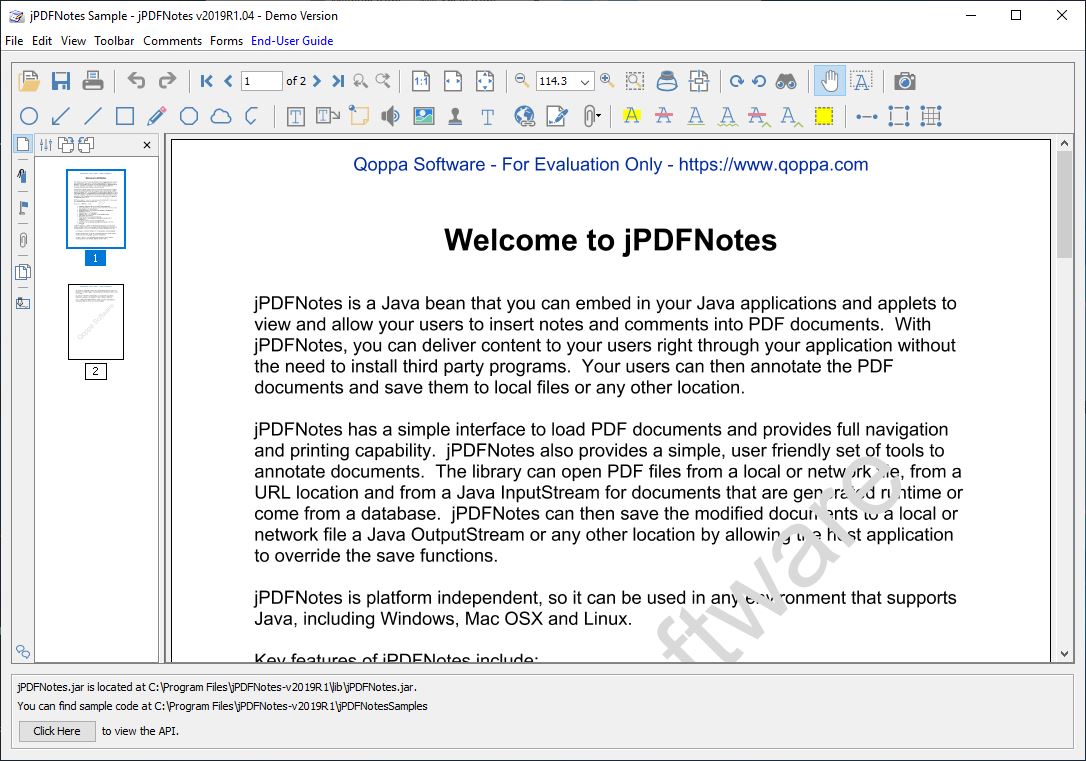The height and width of the screenshot is (761, 1086).
Task: Select the square annotation tool
Action: pos(125,116)
